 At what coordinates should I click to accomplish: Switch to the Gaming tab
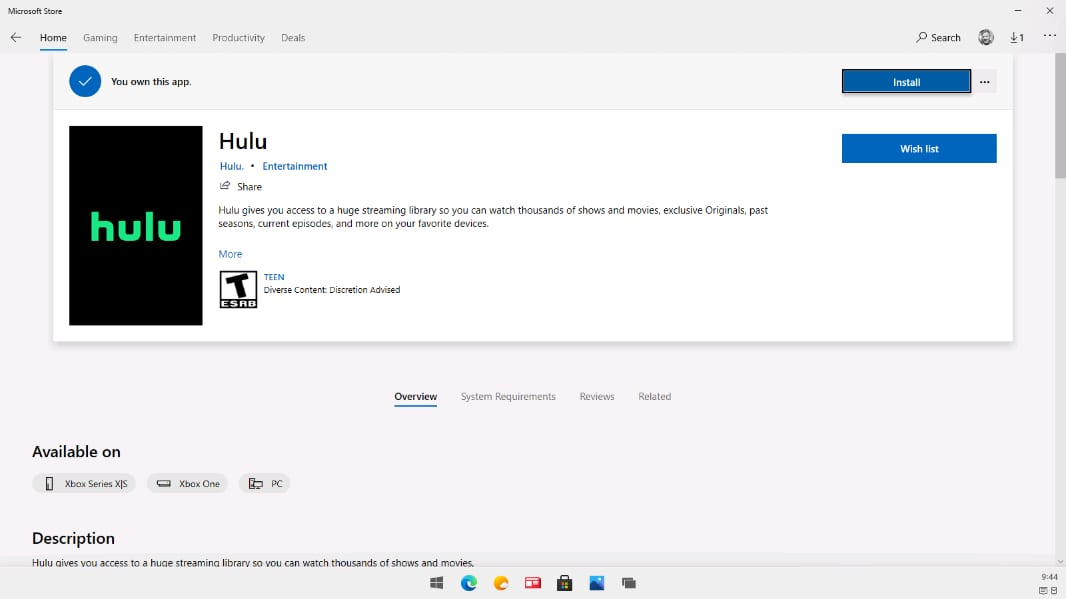[100, 38]
